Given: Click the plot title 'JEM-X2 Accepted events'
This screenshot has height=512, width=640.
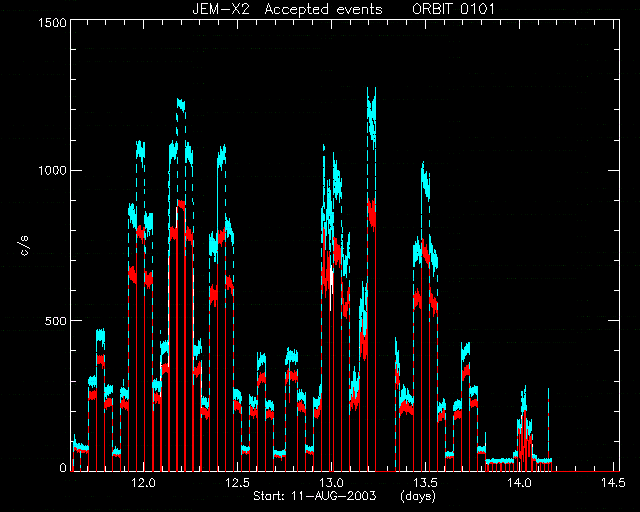Looking at the screenshot, I should (x=287, y=9).
